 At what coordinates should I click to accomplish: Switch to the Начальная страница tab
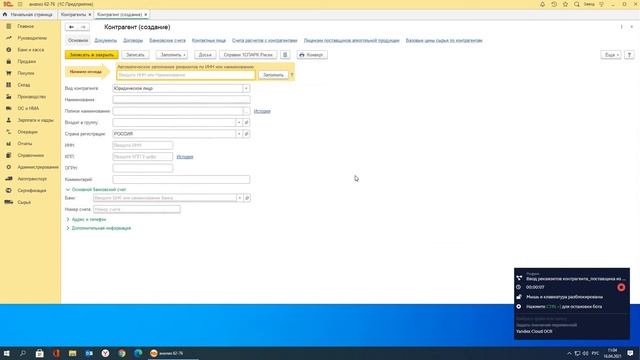(28, 14)
